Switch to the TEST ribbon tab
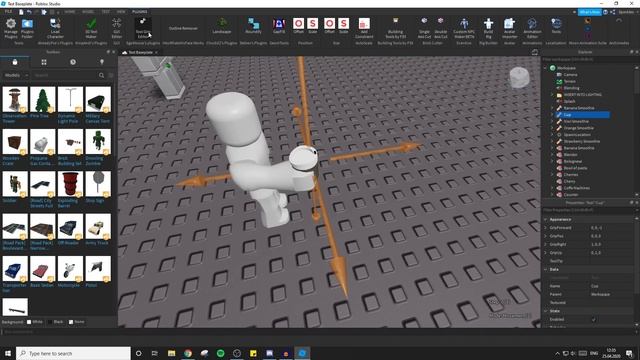The image size is (640, 360). point(106,11)
